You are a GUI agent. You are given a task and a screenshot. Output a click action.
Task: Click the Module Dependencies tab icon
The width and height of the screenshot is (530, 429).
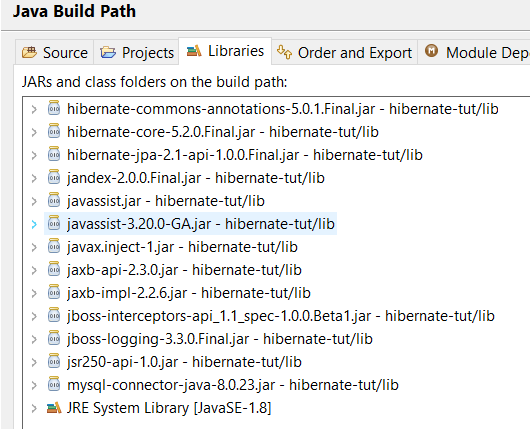431,51
